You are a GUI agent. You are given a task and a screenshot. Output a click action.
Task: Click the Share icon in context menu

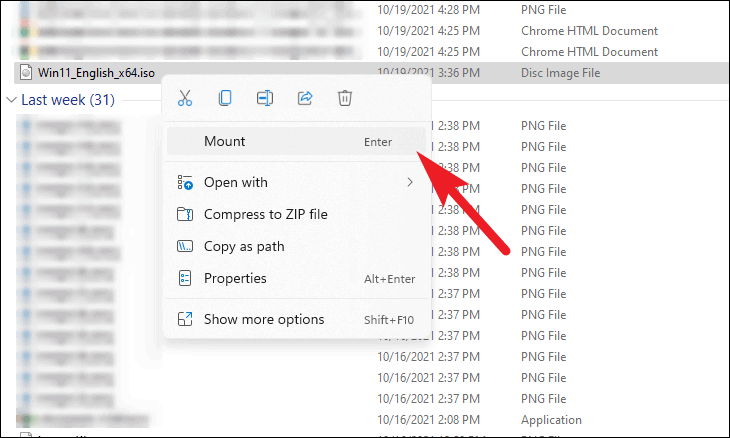(x=305, y=98)
